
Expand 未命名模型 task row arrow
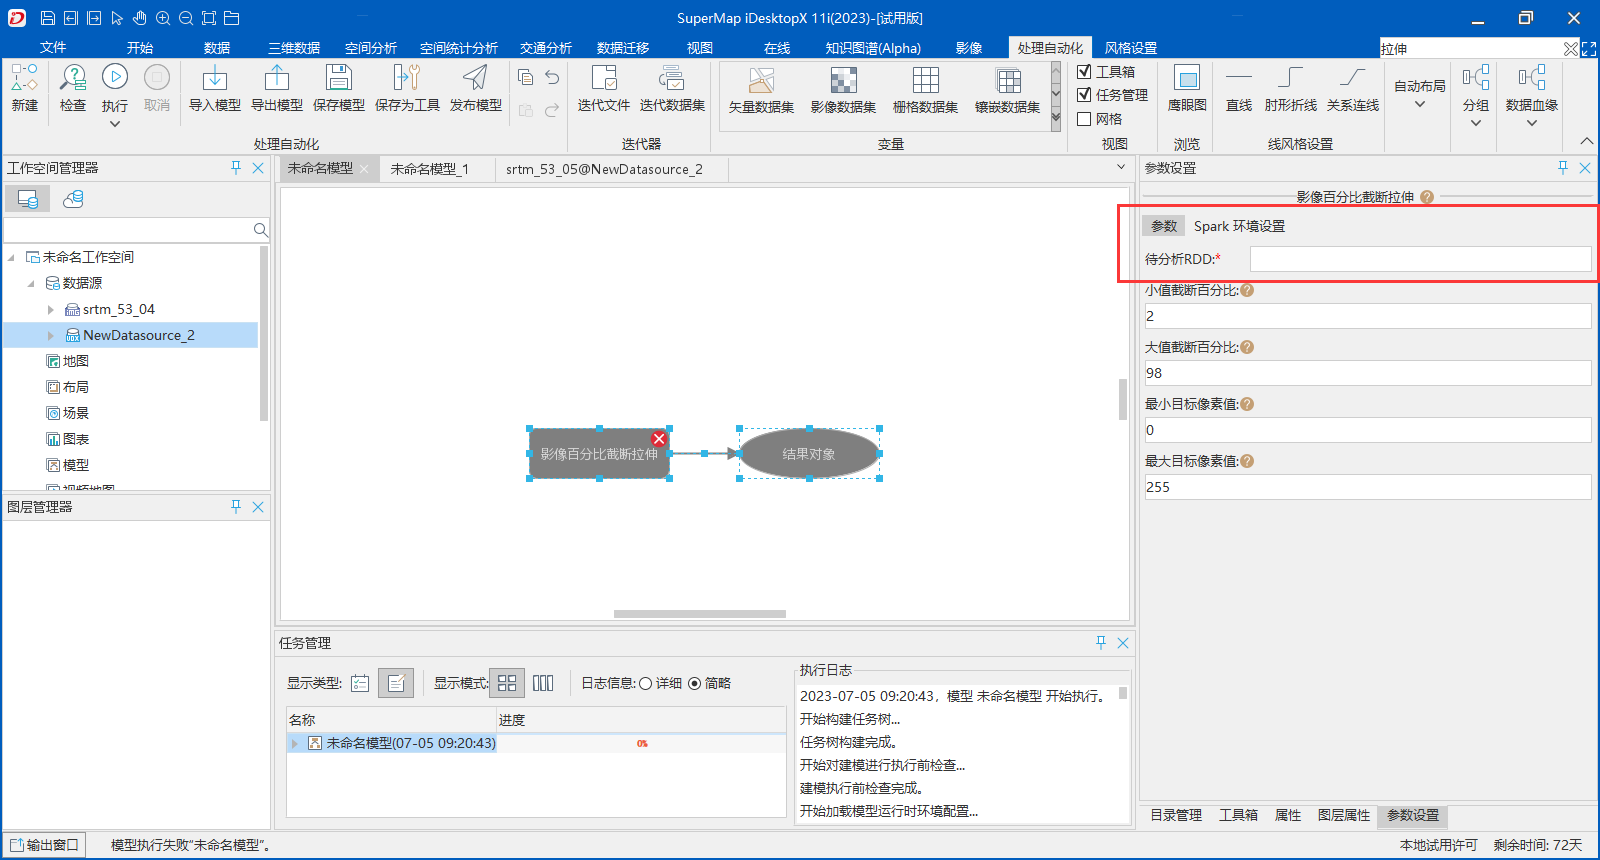(x=295, y=743)
